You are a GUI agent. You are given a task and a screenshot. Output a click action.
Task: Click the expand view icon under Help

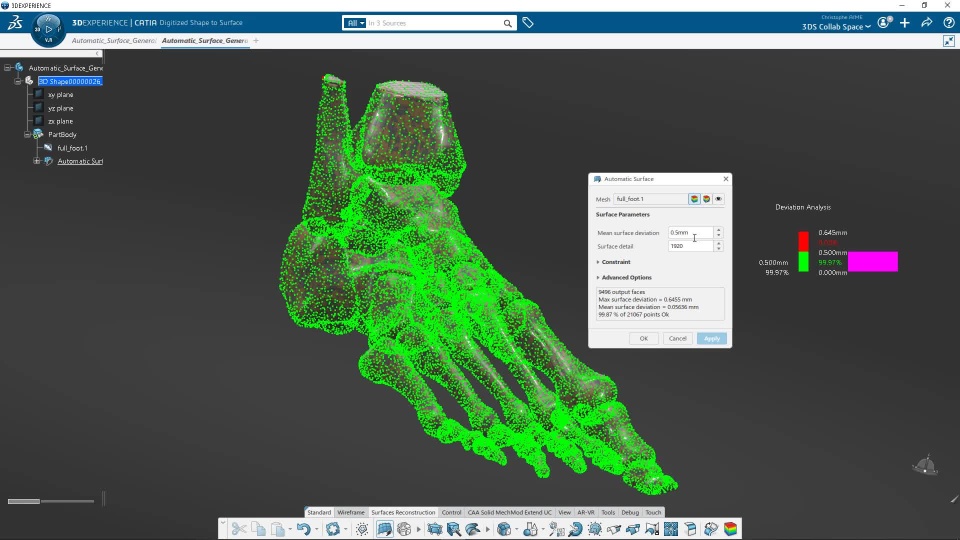tap(948, 41)
